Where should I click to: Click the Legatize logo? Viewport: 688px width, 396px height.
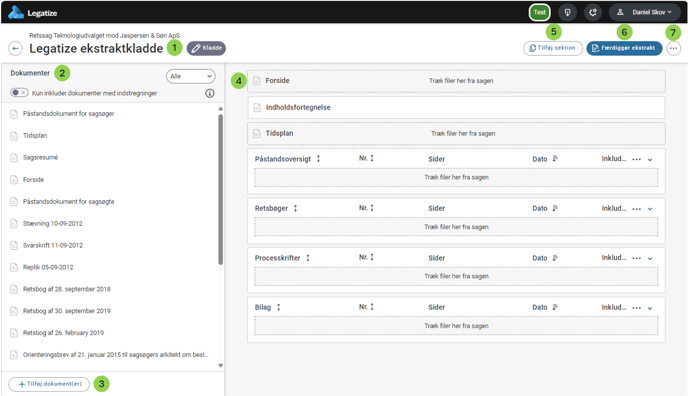pos(33,13)
